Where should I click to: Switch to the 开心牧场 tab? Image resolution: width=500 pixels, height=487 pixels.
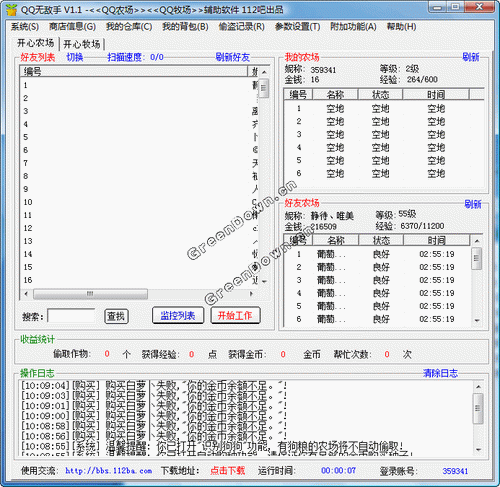82,44
